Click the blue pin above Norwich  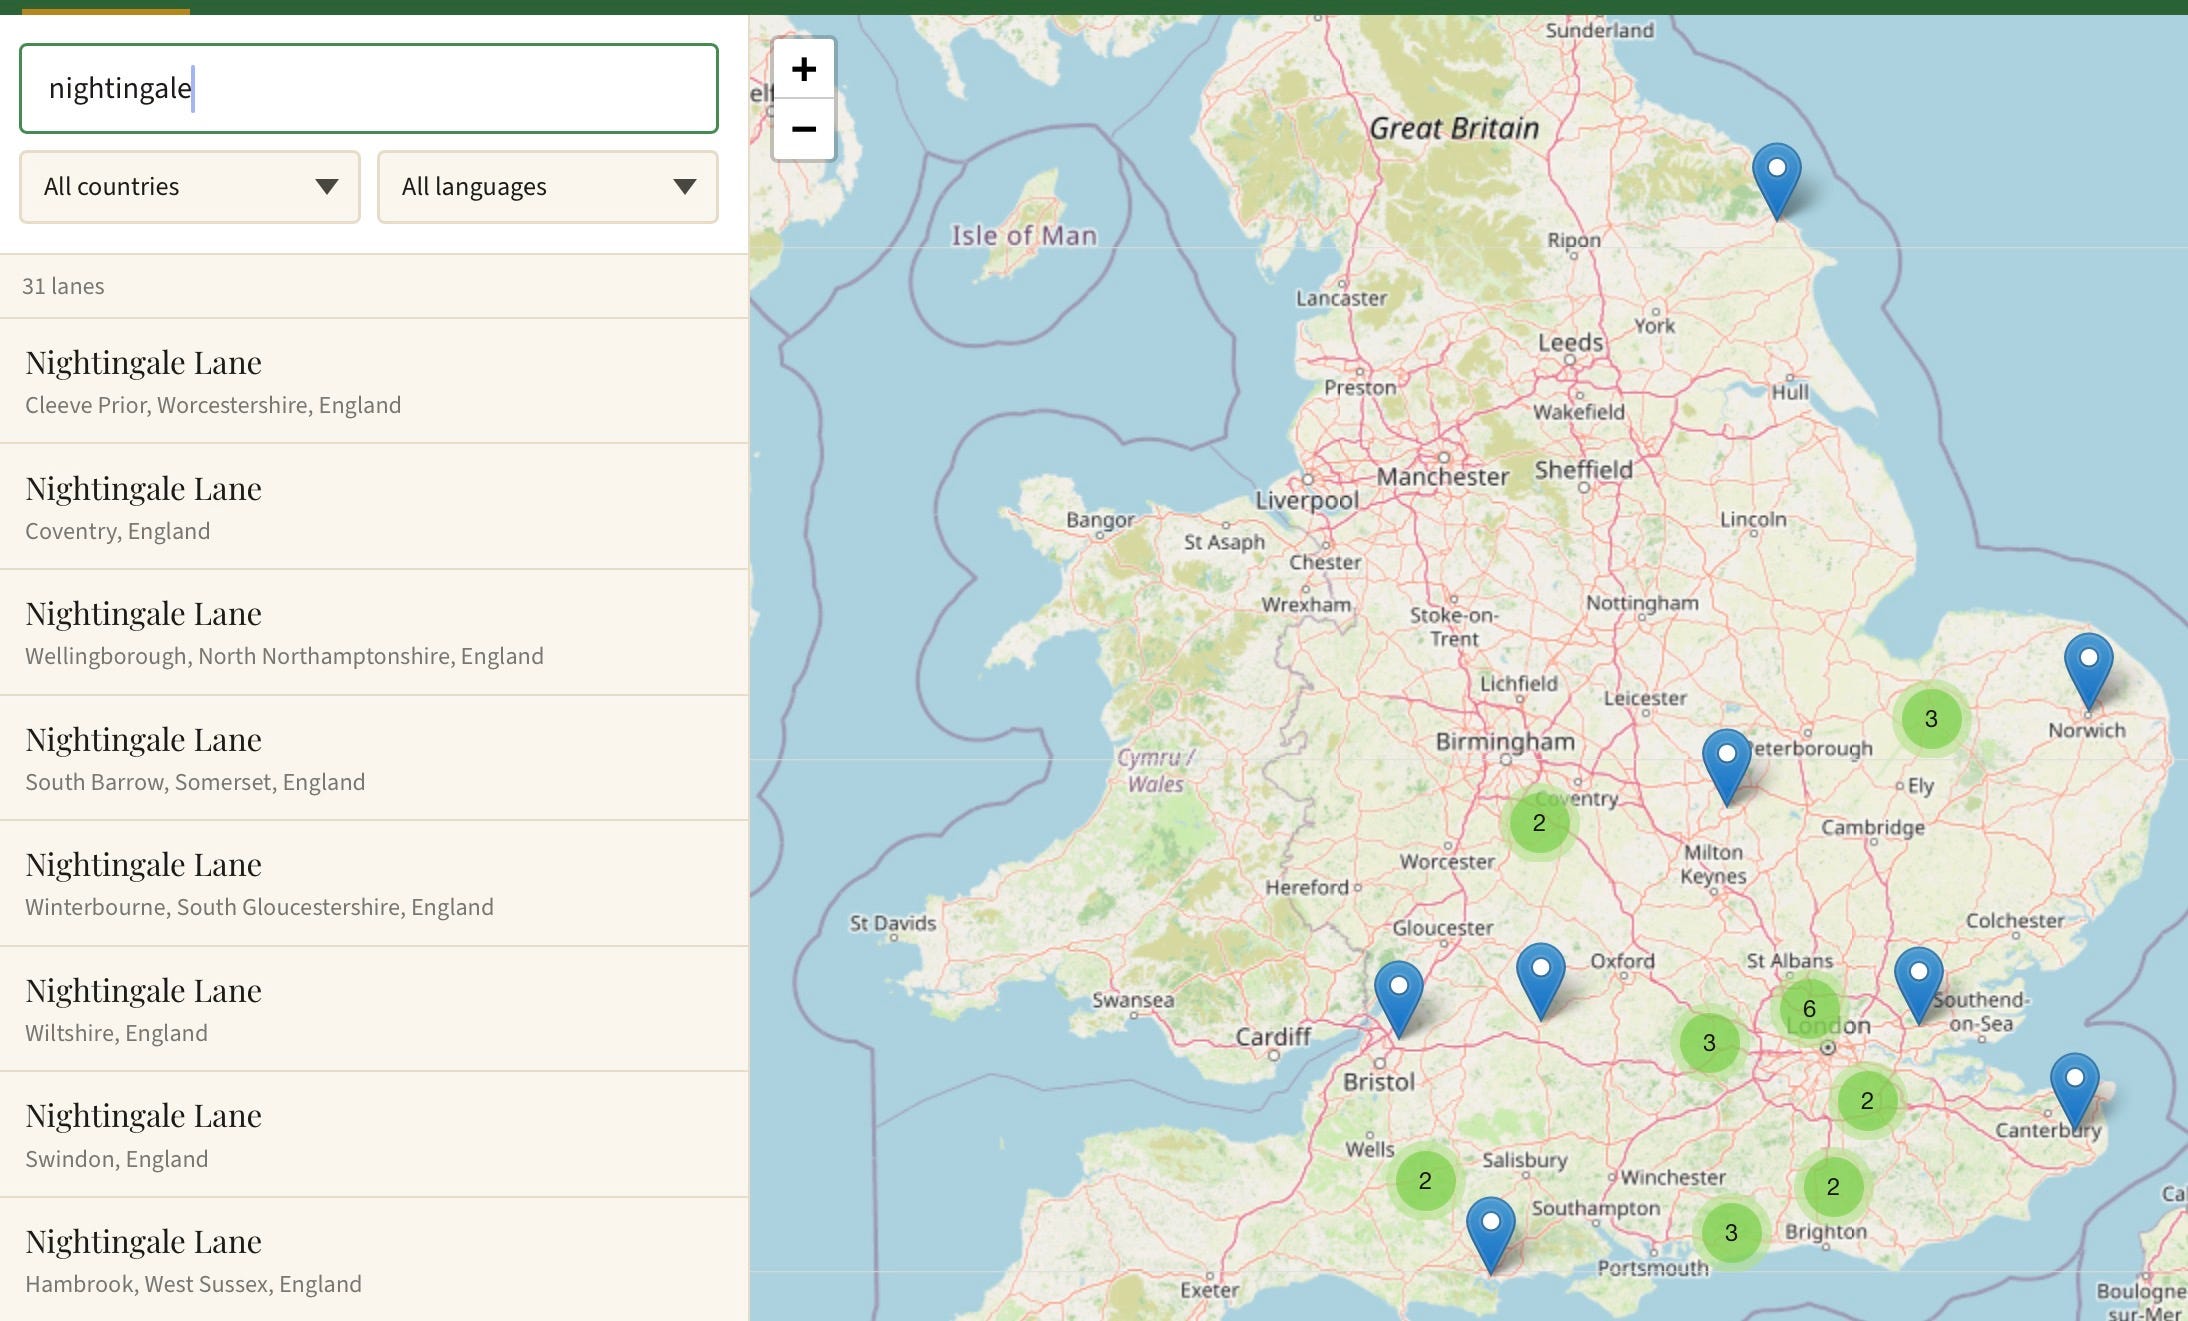click(2089, 672)
